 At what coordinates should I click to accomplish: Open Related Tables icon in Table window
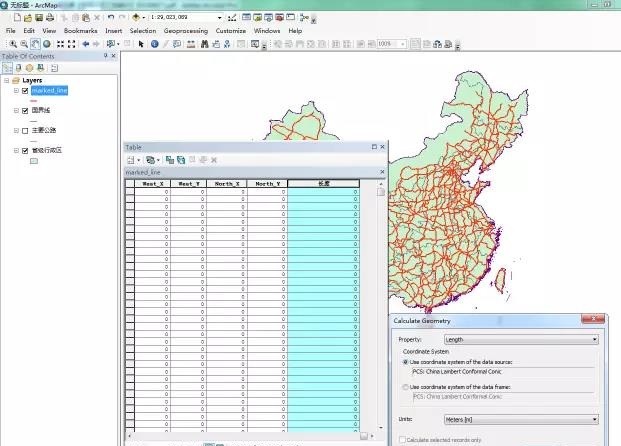coord(150,160)
